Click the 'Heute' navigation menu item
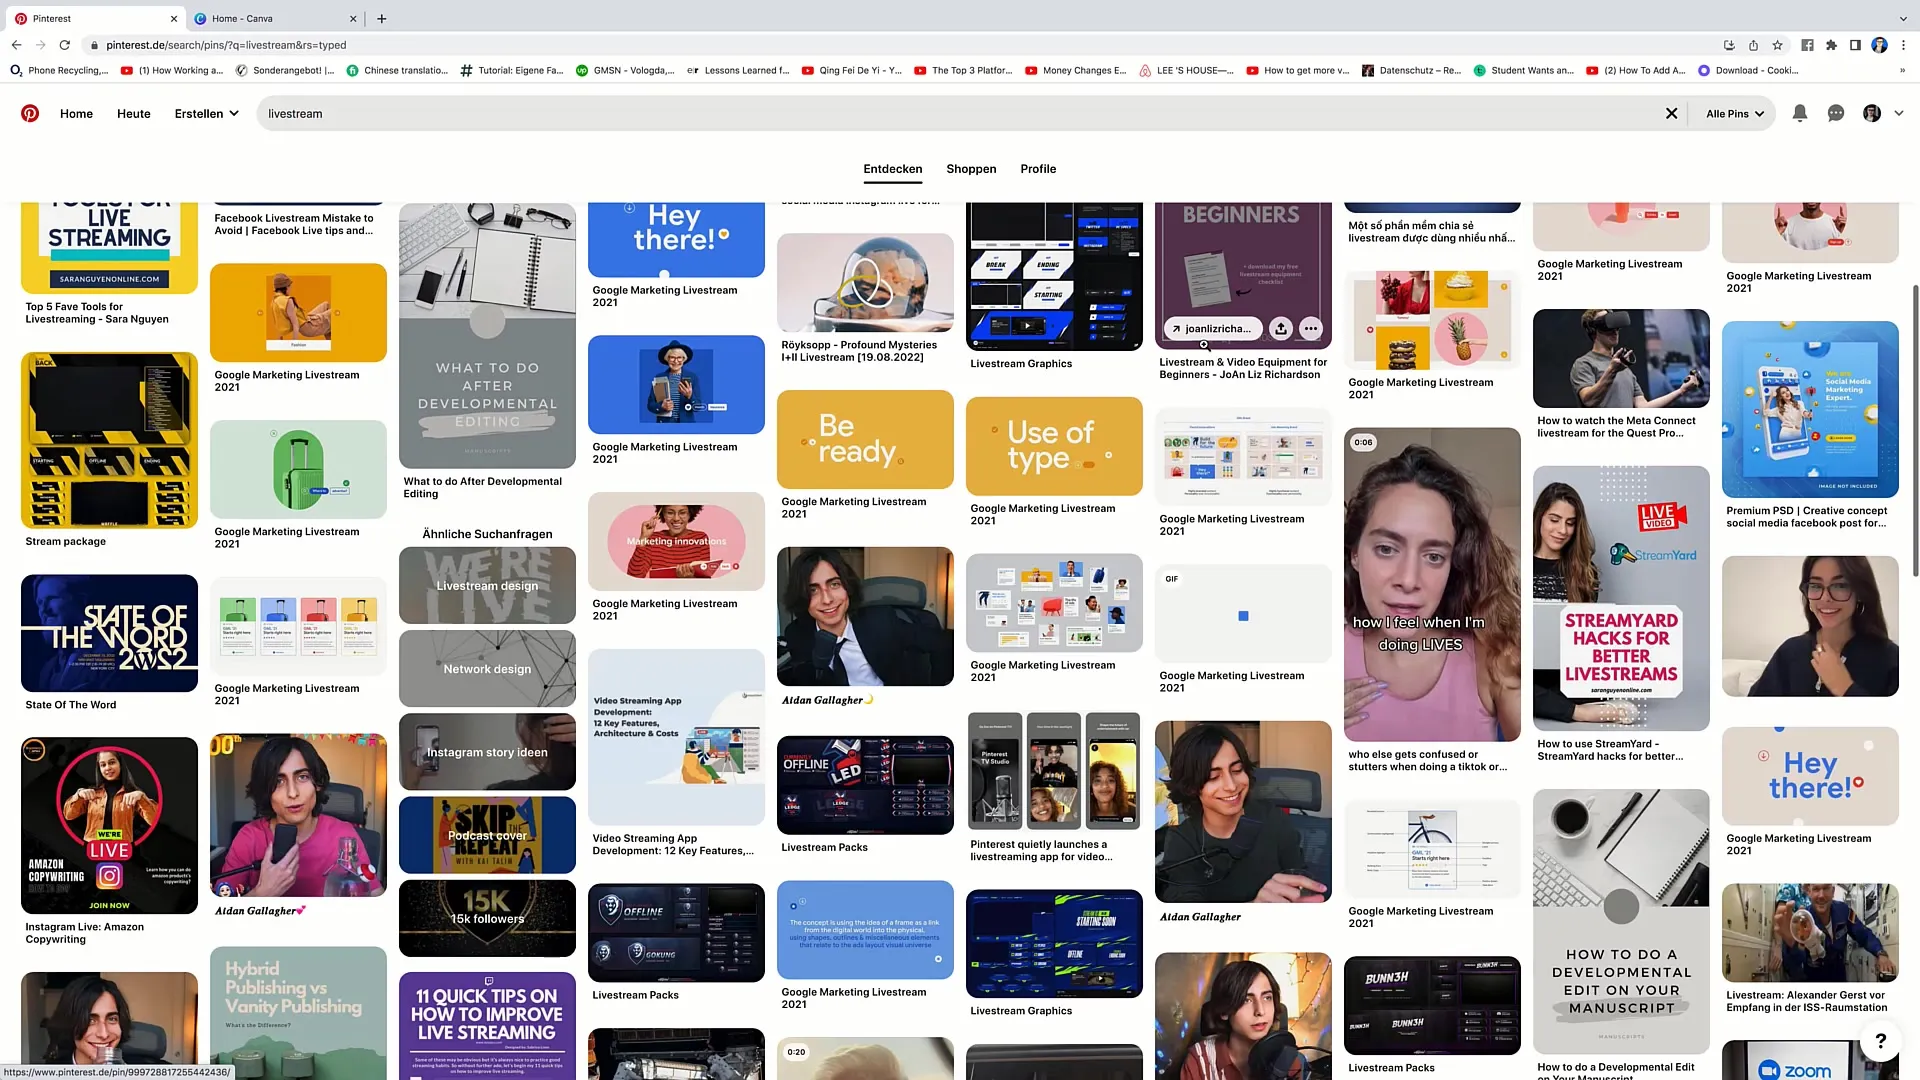Image resolution: width=1920 pixels, height=1080 pixels. pyautogui.click(x=133, y=113)
